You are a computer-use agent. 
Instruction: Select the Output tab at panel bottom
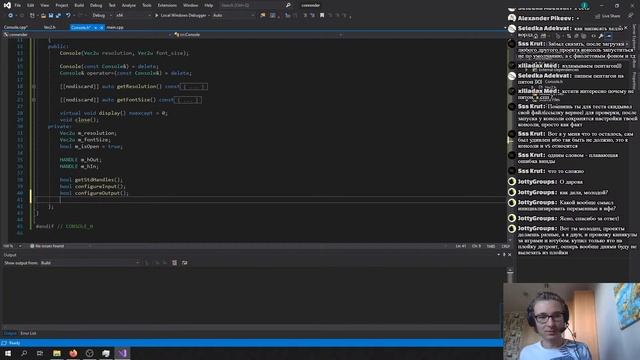10,333
